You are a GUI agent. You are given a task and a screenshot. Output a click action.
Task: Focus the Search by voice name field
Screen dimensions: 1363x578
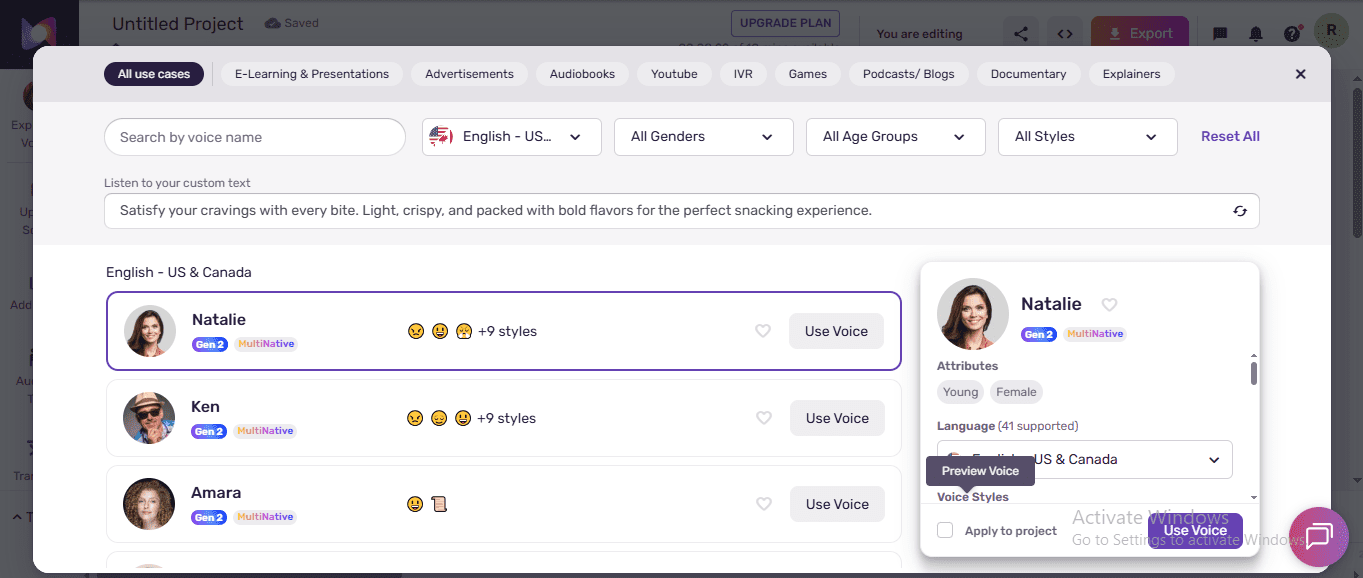click(255, 137)
